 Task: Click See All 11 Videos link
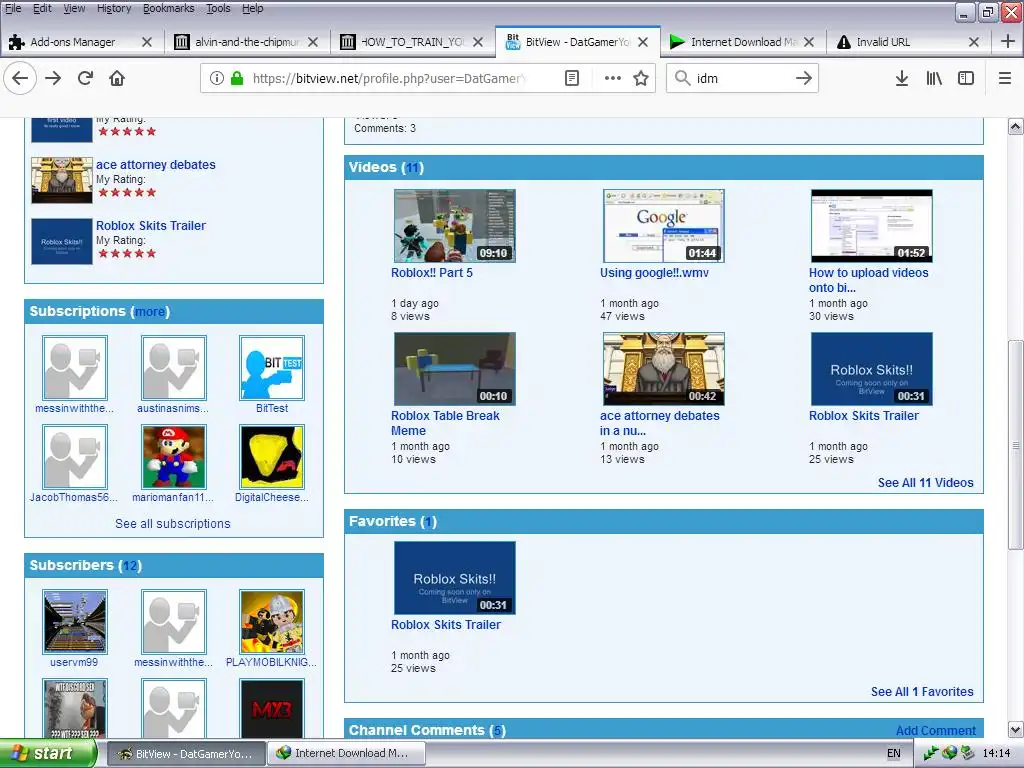coord(925,483)
